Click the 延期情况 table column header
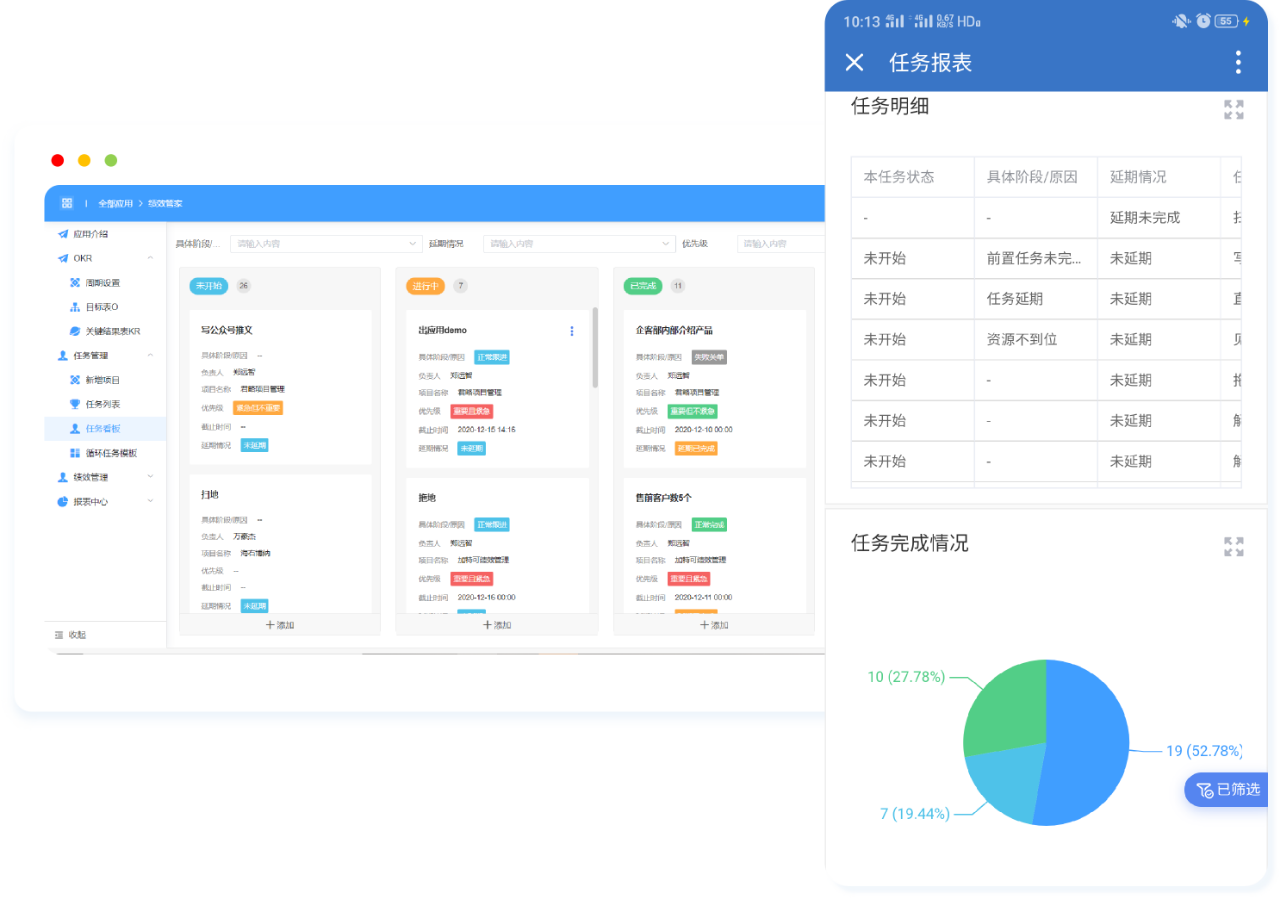This screenshot has height=898, width=1280. tap(1158, 177)
